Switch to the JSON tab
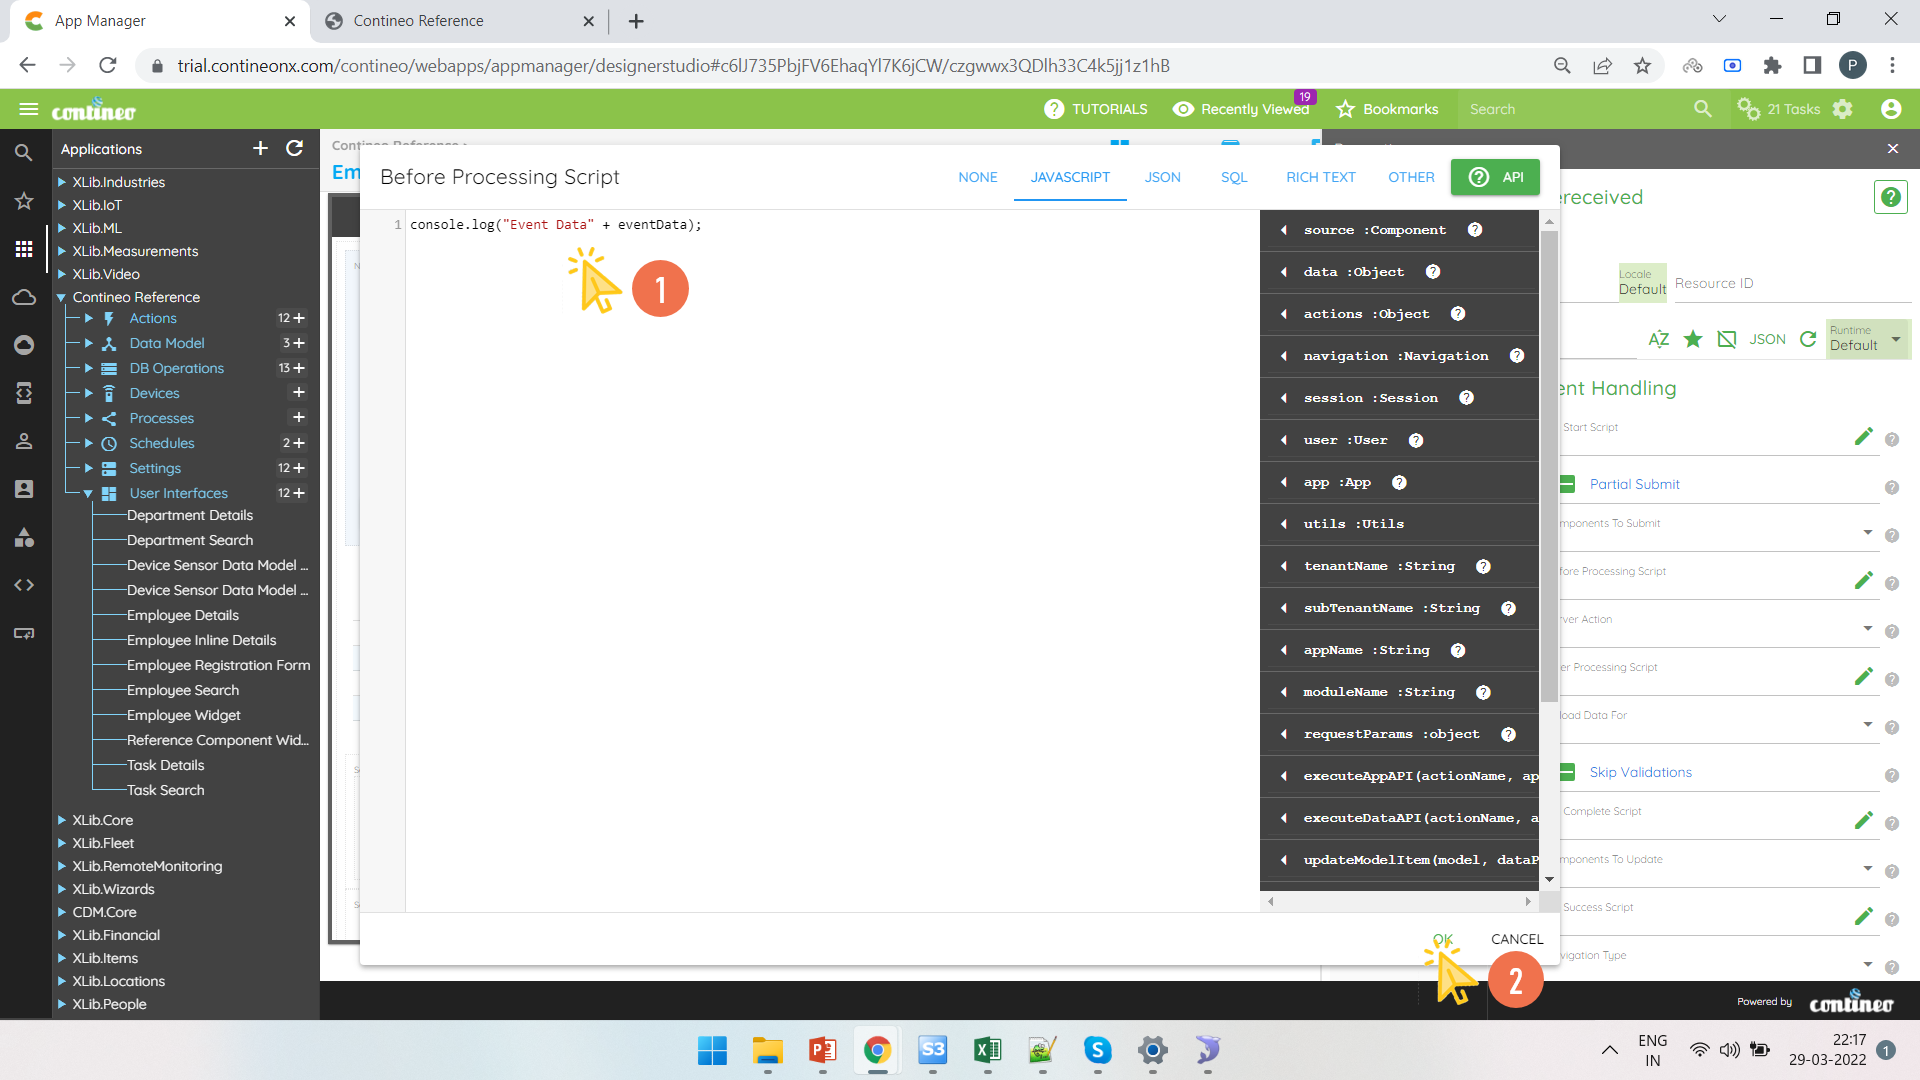 [x=1162, y=177]
